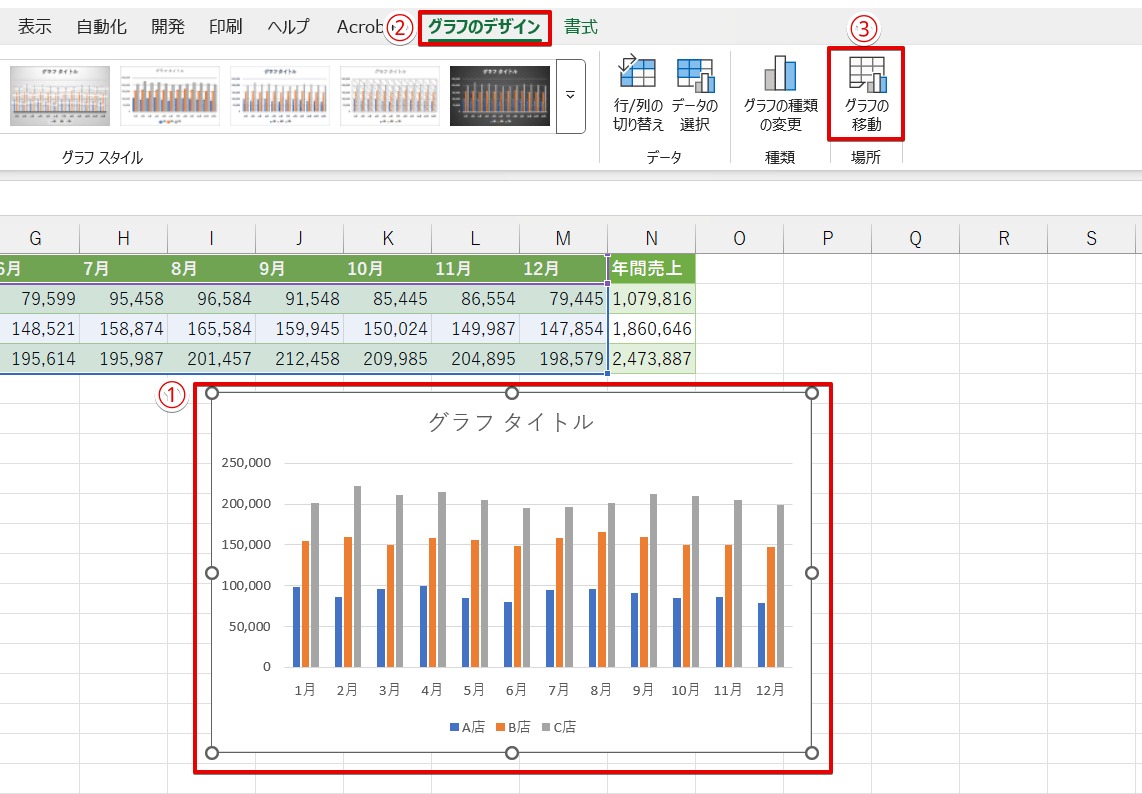Click the 年間売上 header cell
Screen dimensions: 1142x794
651,269
